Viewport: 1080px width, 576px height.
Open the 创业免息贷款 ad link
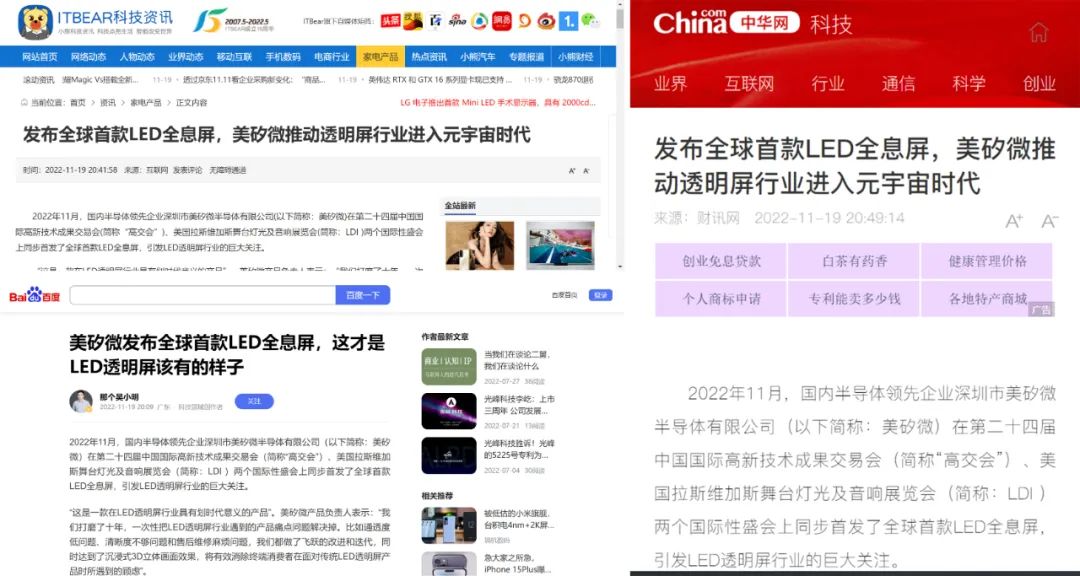721,261
